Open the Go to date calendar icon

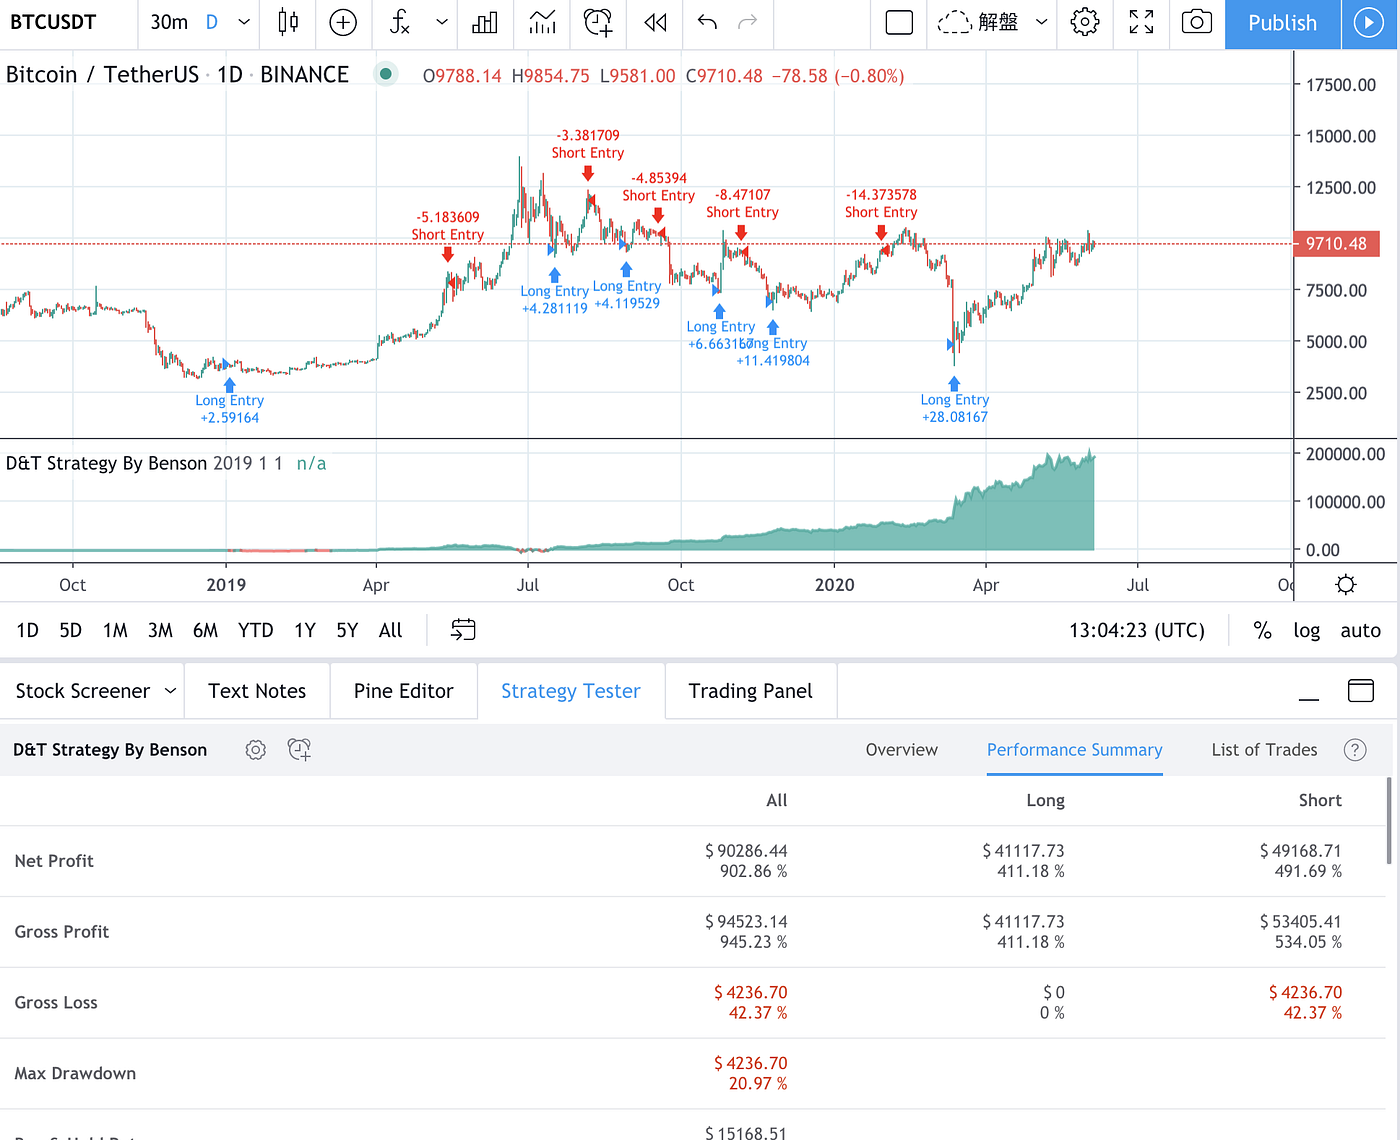point(463,630)
